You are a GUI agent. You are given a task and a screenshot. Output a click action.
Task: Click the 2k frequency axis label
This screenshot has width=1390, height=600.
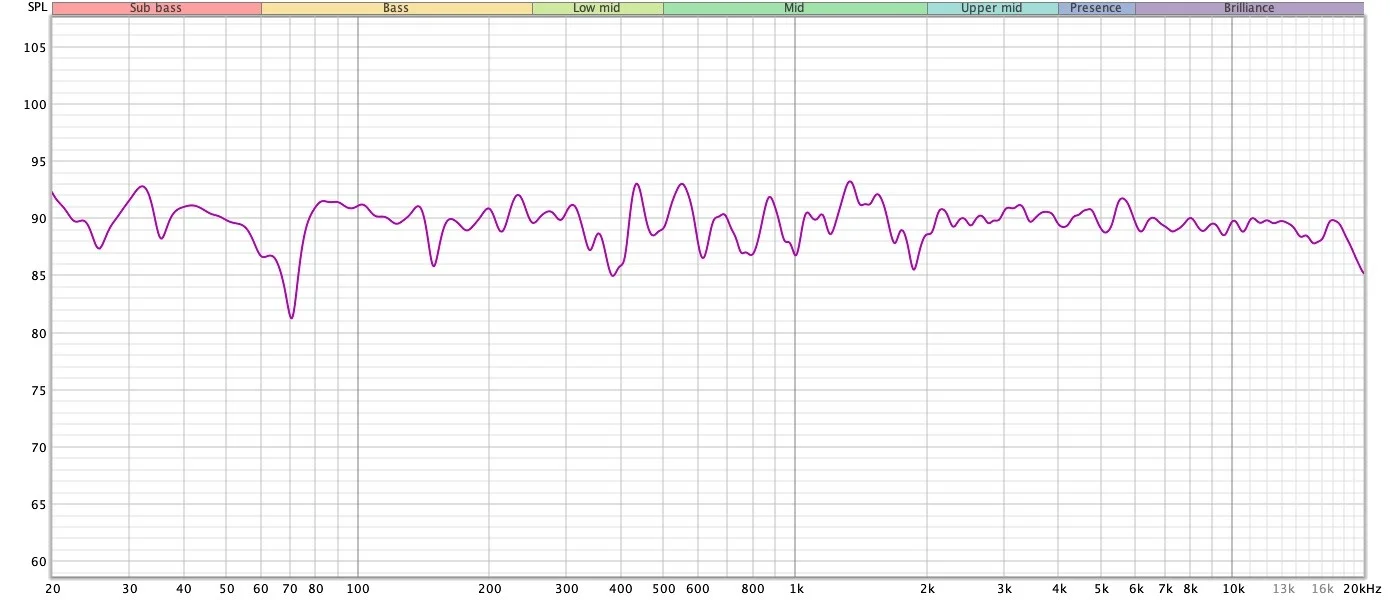tap(927, 588)
